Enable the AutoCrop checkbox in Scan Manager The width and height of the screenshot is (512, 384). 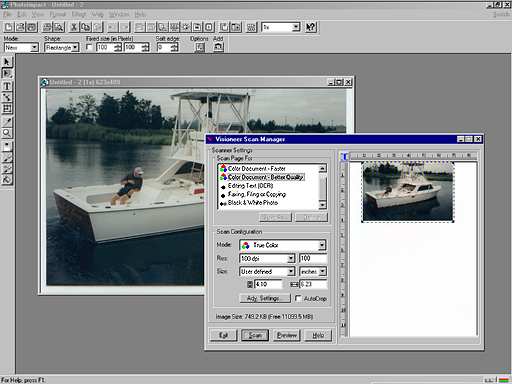click(x=298, y=298)
